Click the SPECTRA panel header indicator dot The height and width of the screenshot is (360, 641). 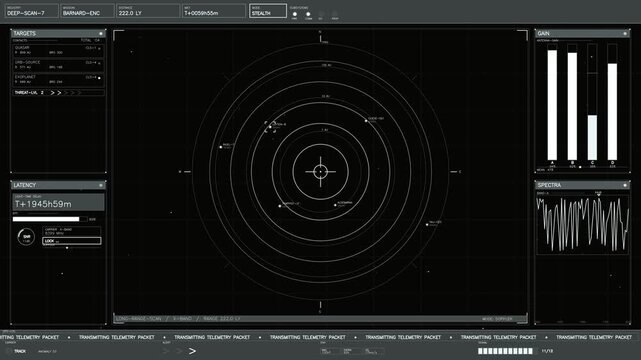[x=625, y=186]
